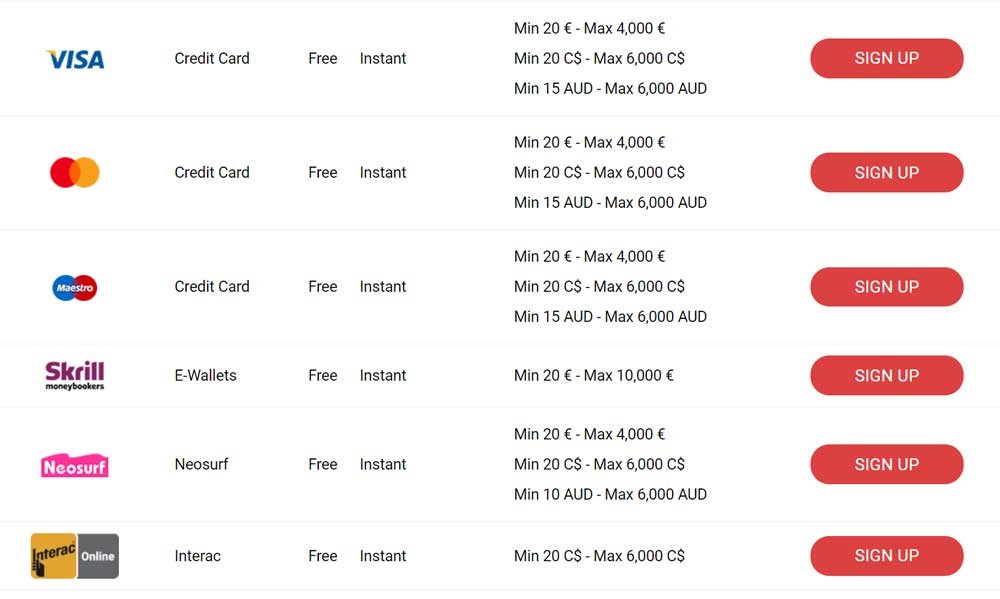Click the Skrill moneybookers logo
The image size is (1000, 599).
75,376
